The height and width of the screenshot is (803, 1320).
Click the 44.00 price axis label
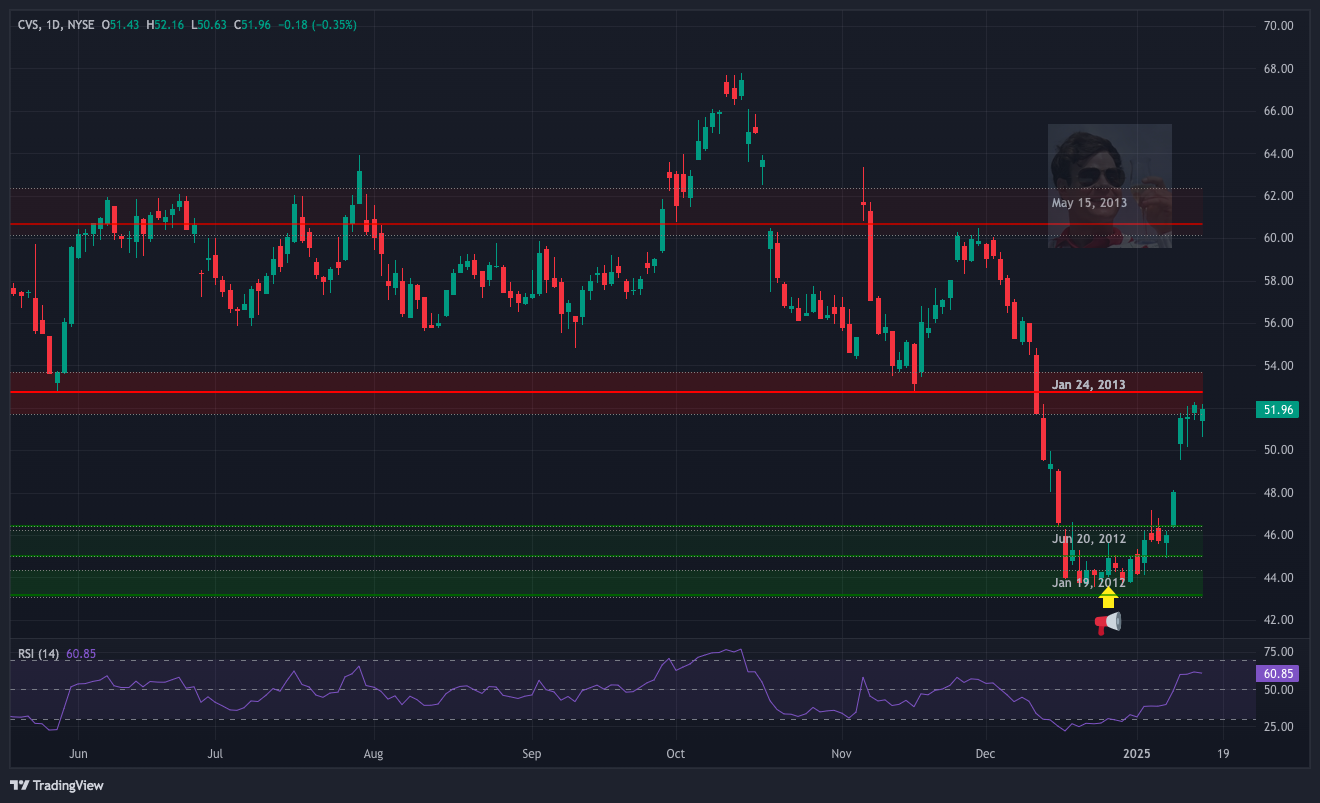pyautogui.click(x=1279, y=578)
